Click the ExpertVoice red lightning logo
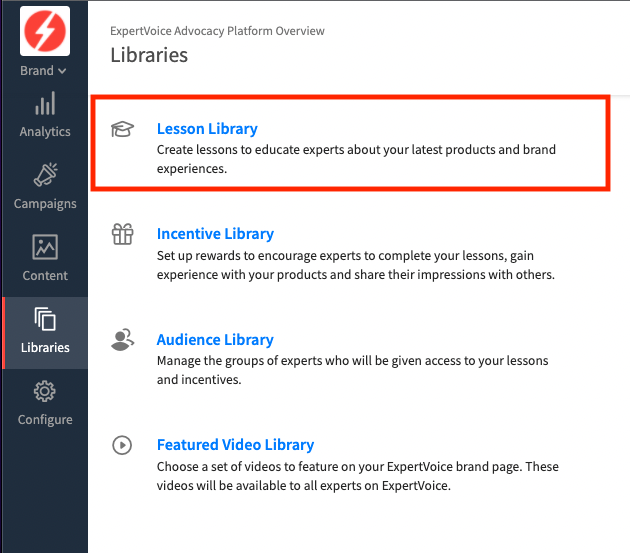Screen dimensions: 630x553 (x=45, y=31)
